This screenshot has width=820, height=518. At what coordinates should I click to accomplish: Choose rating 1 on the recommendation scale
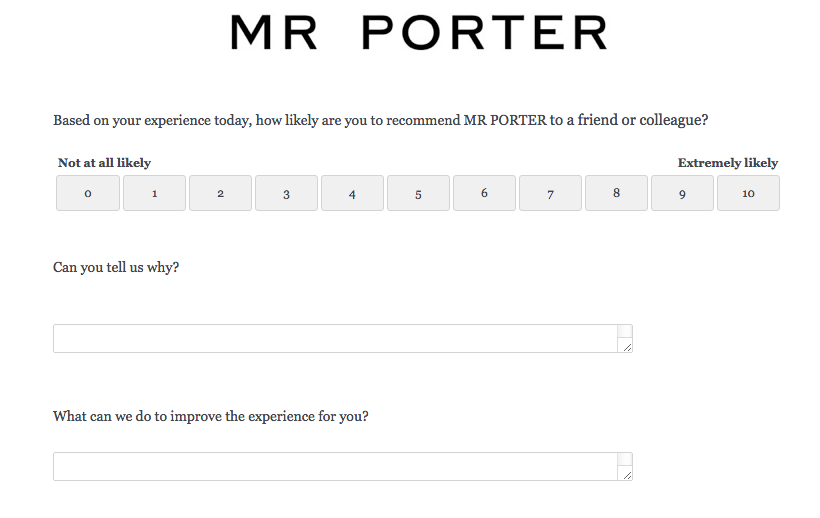coord(154,193)
